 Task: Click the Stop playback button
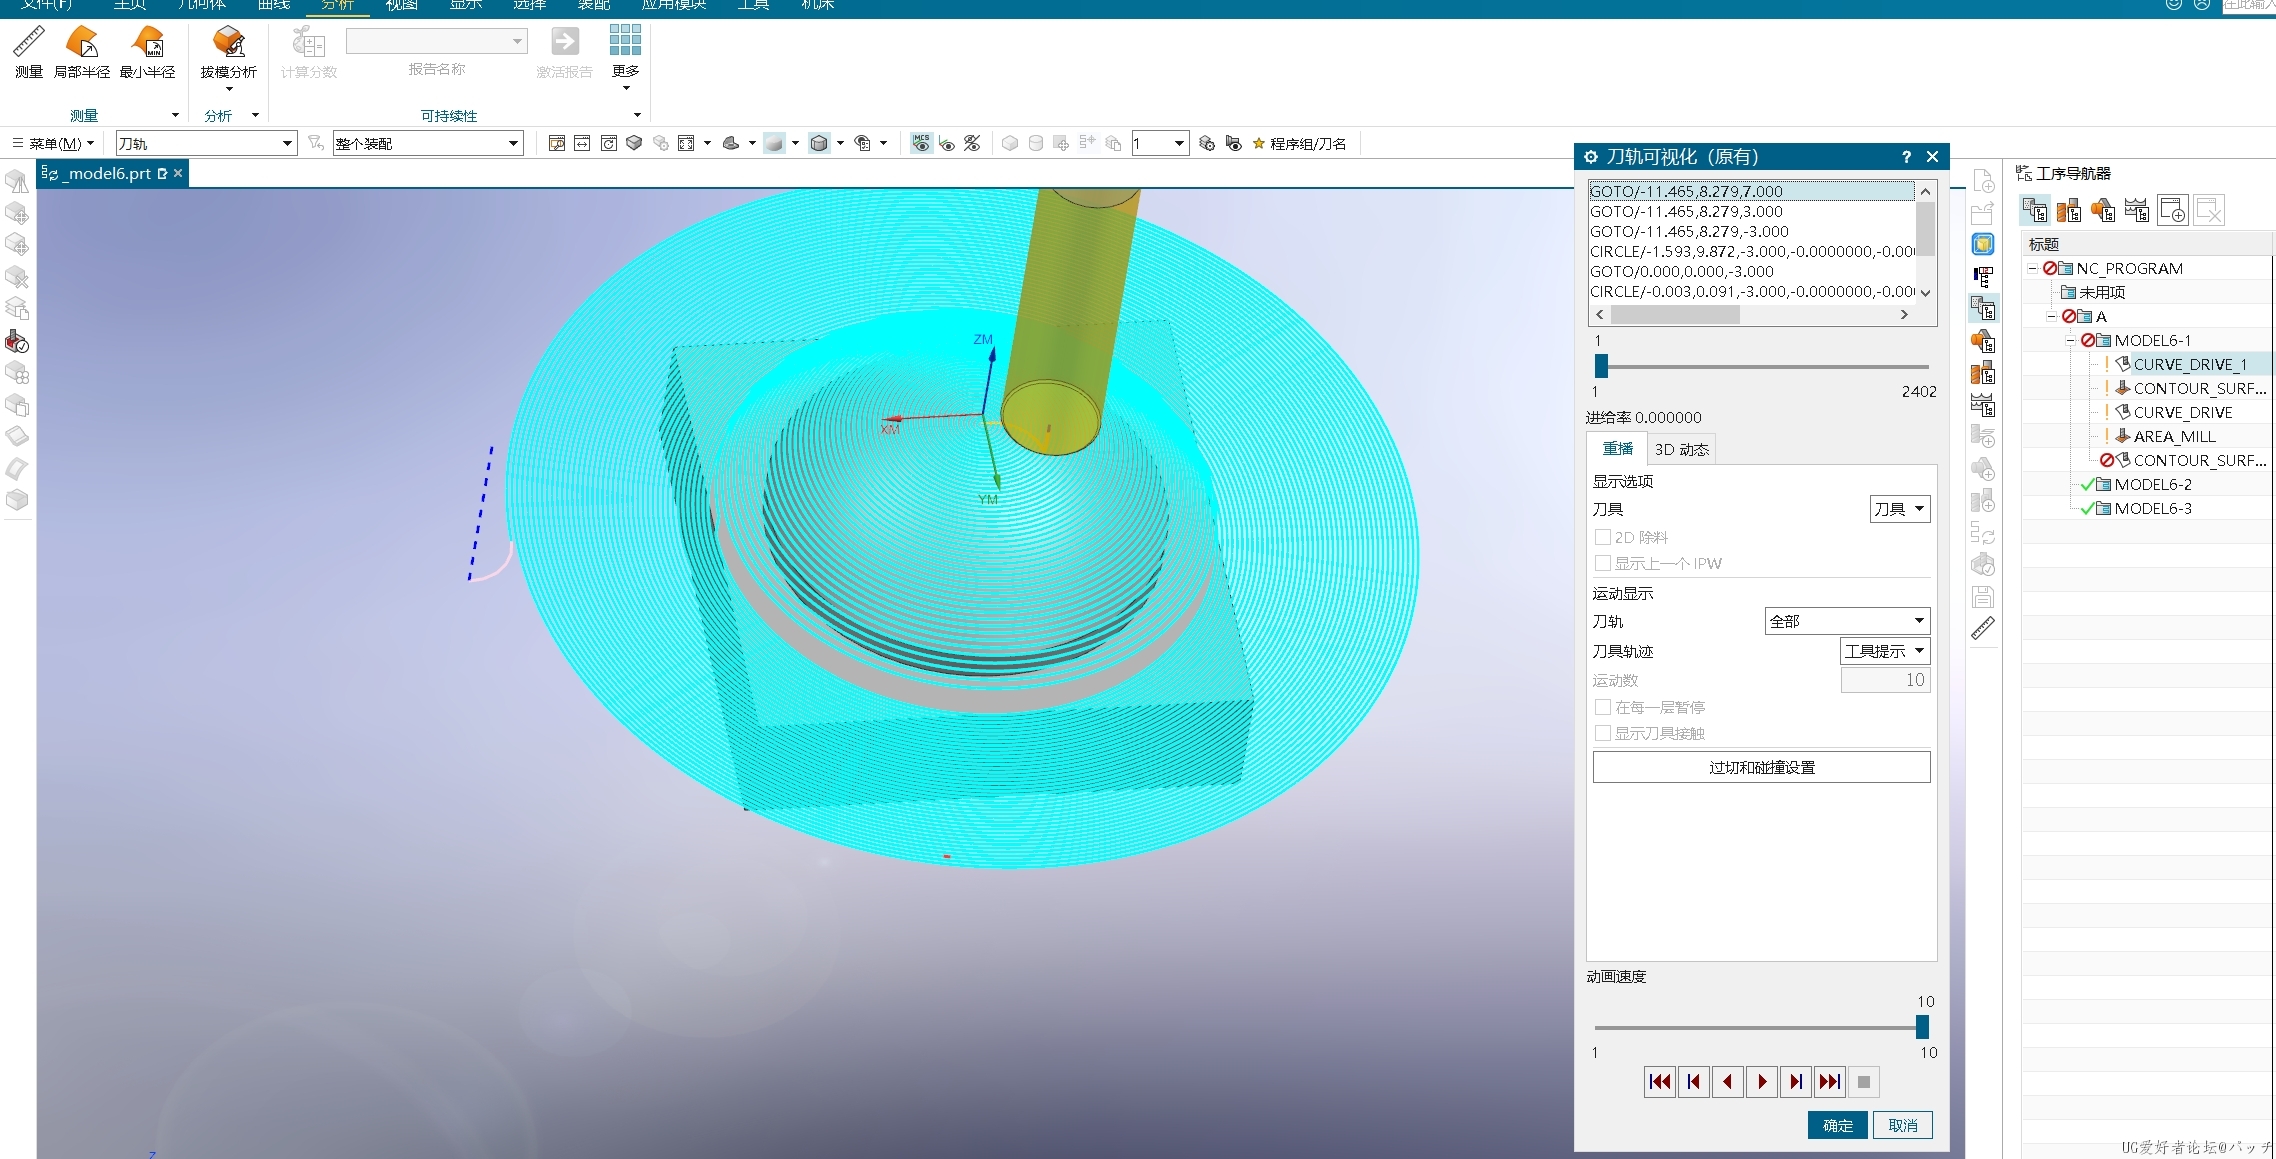1864,1081
